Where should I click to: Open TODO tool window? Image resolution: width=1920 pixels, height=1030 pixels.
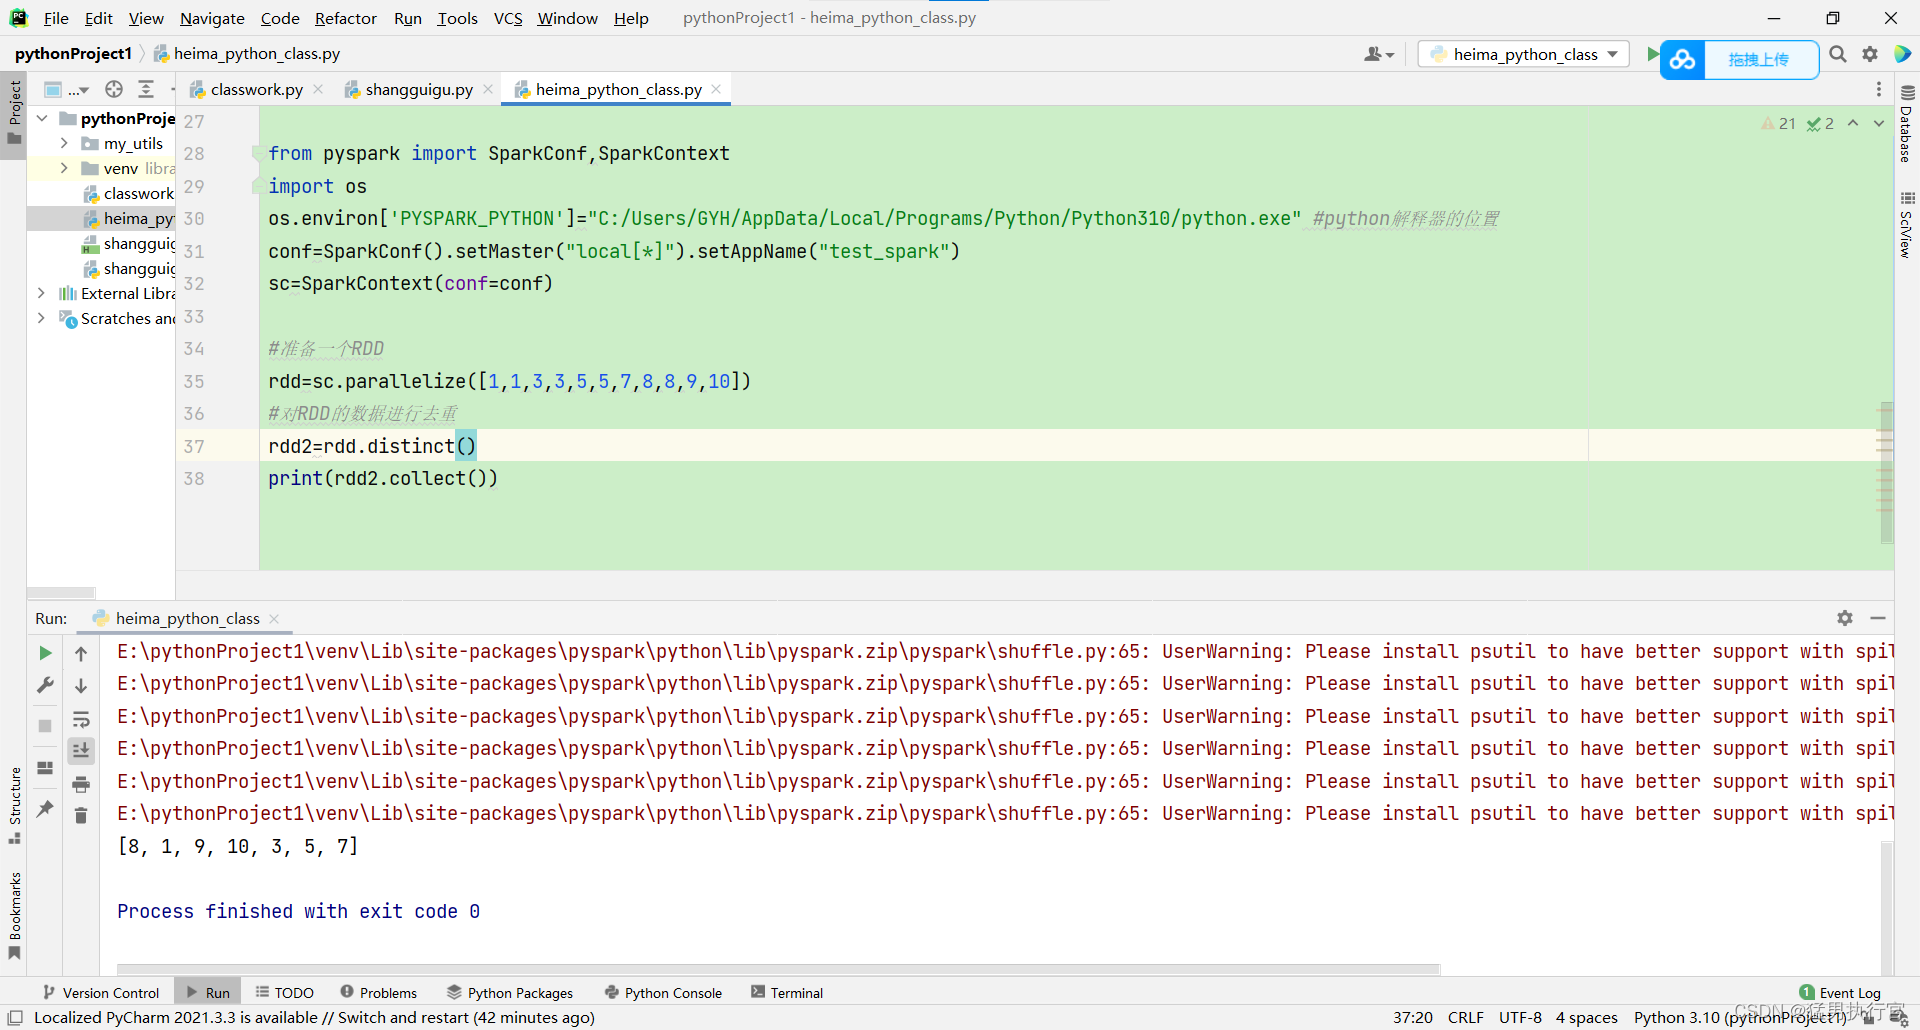285,992
